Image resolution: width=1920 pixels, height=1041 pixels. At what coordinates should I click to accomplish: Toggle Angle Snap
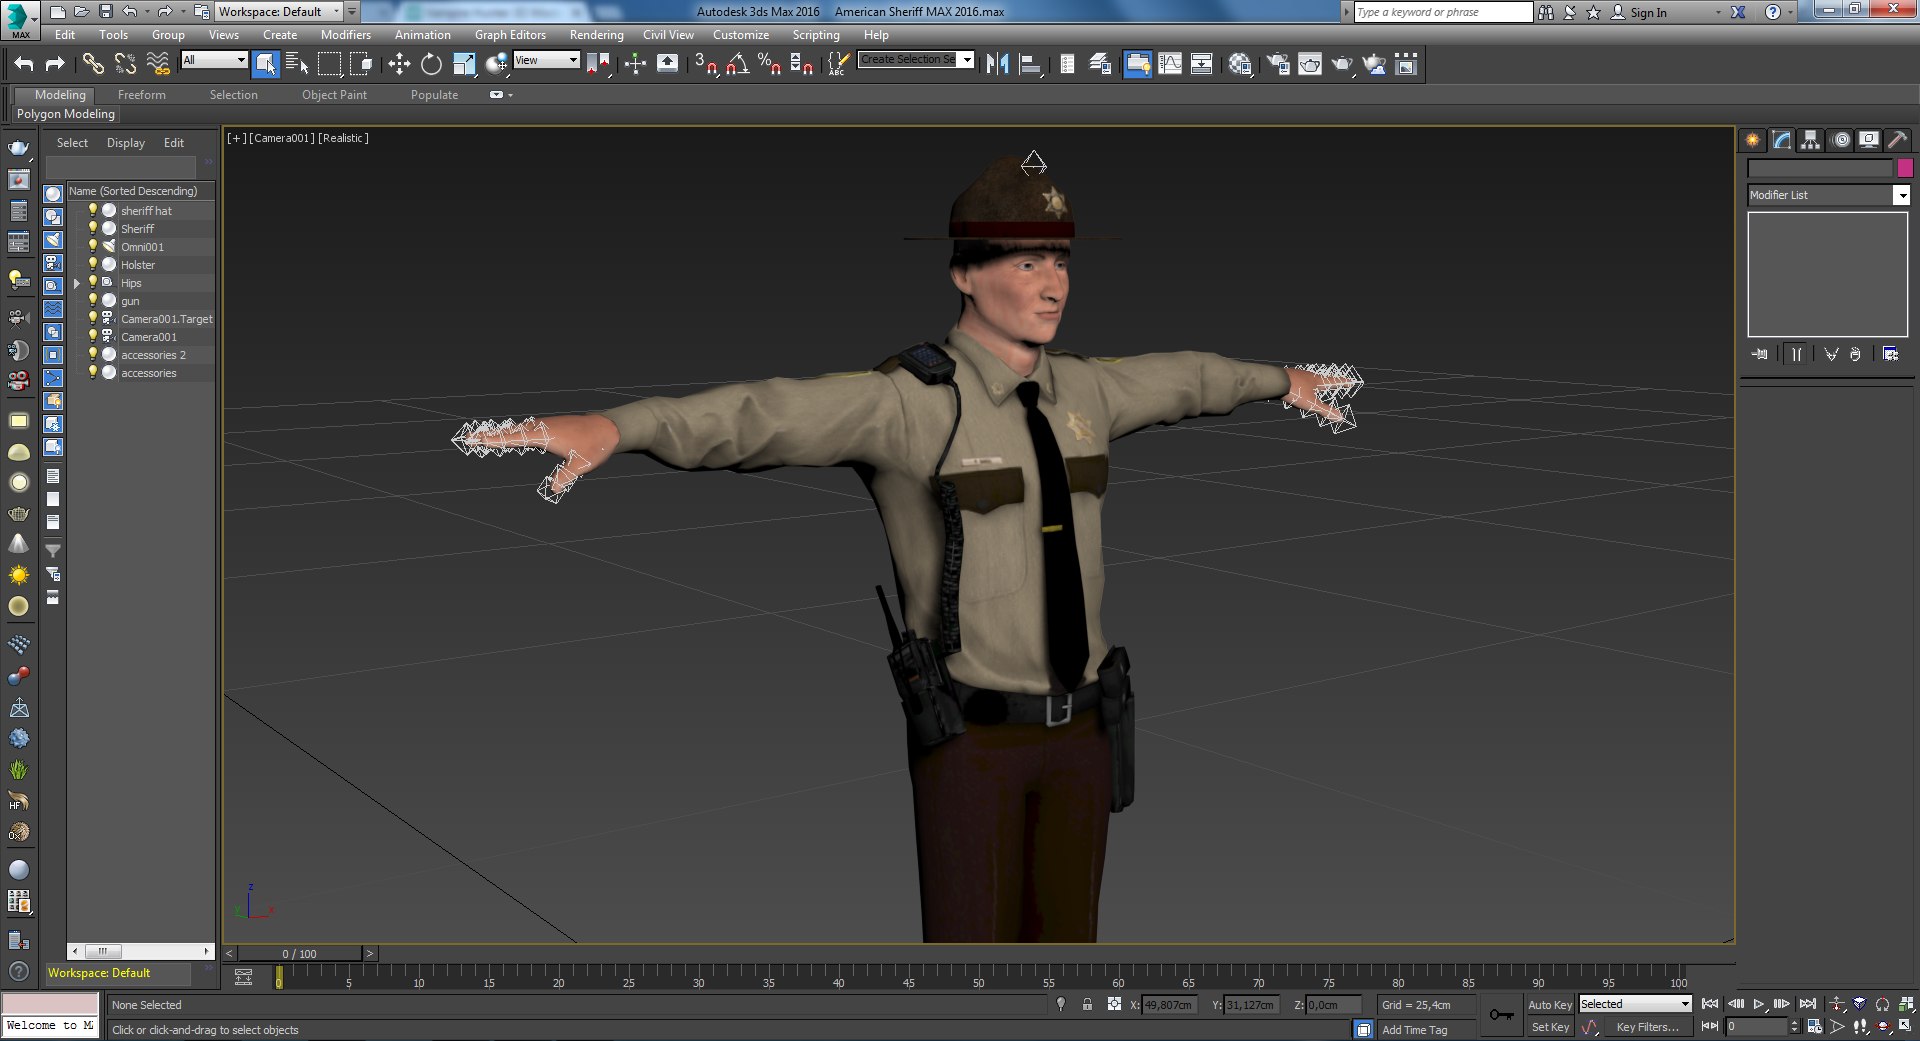[738, 64]
